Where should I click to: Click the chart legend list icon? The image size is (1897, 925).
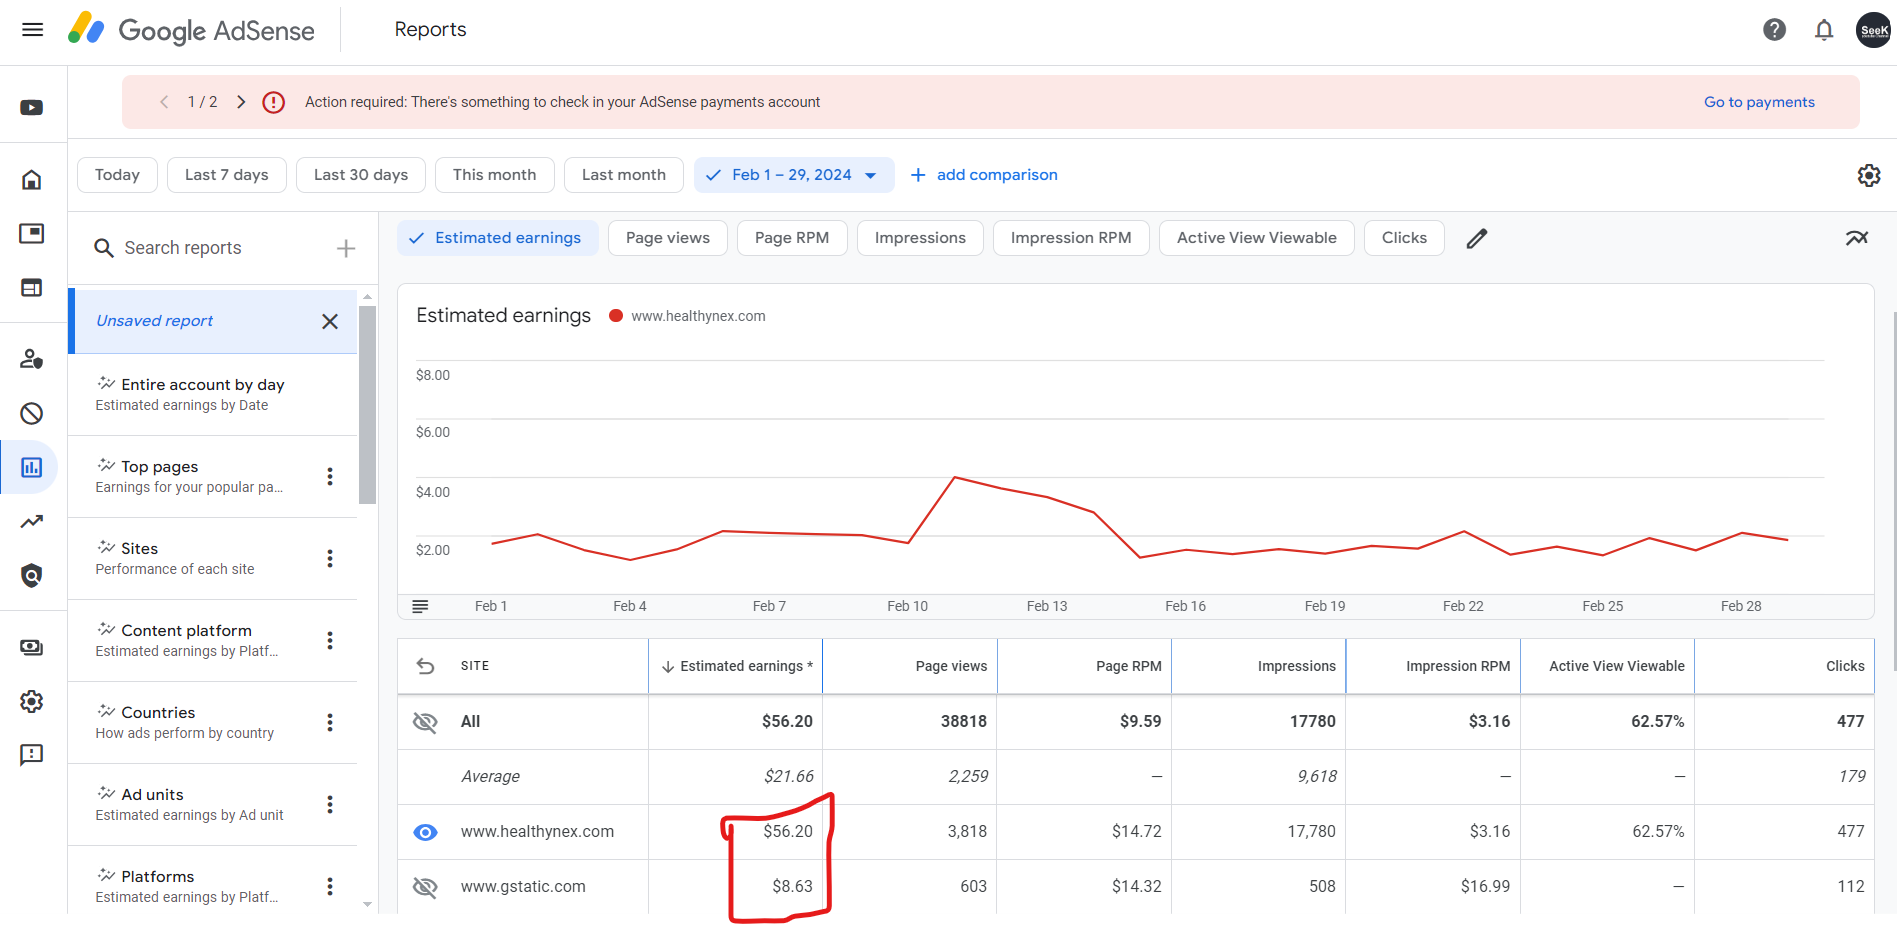click(420, 606)
